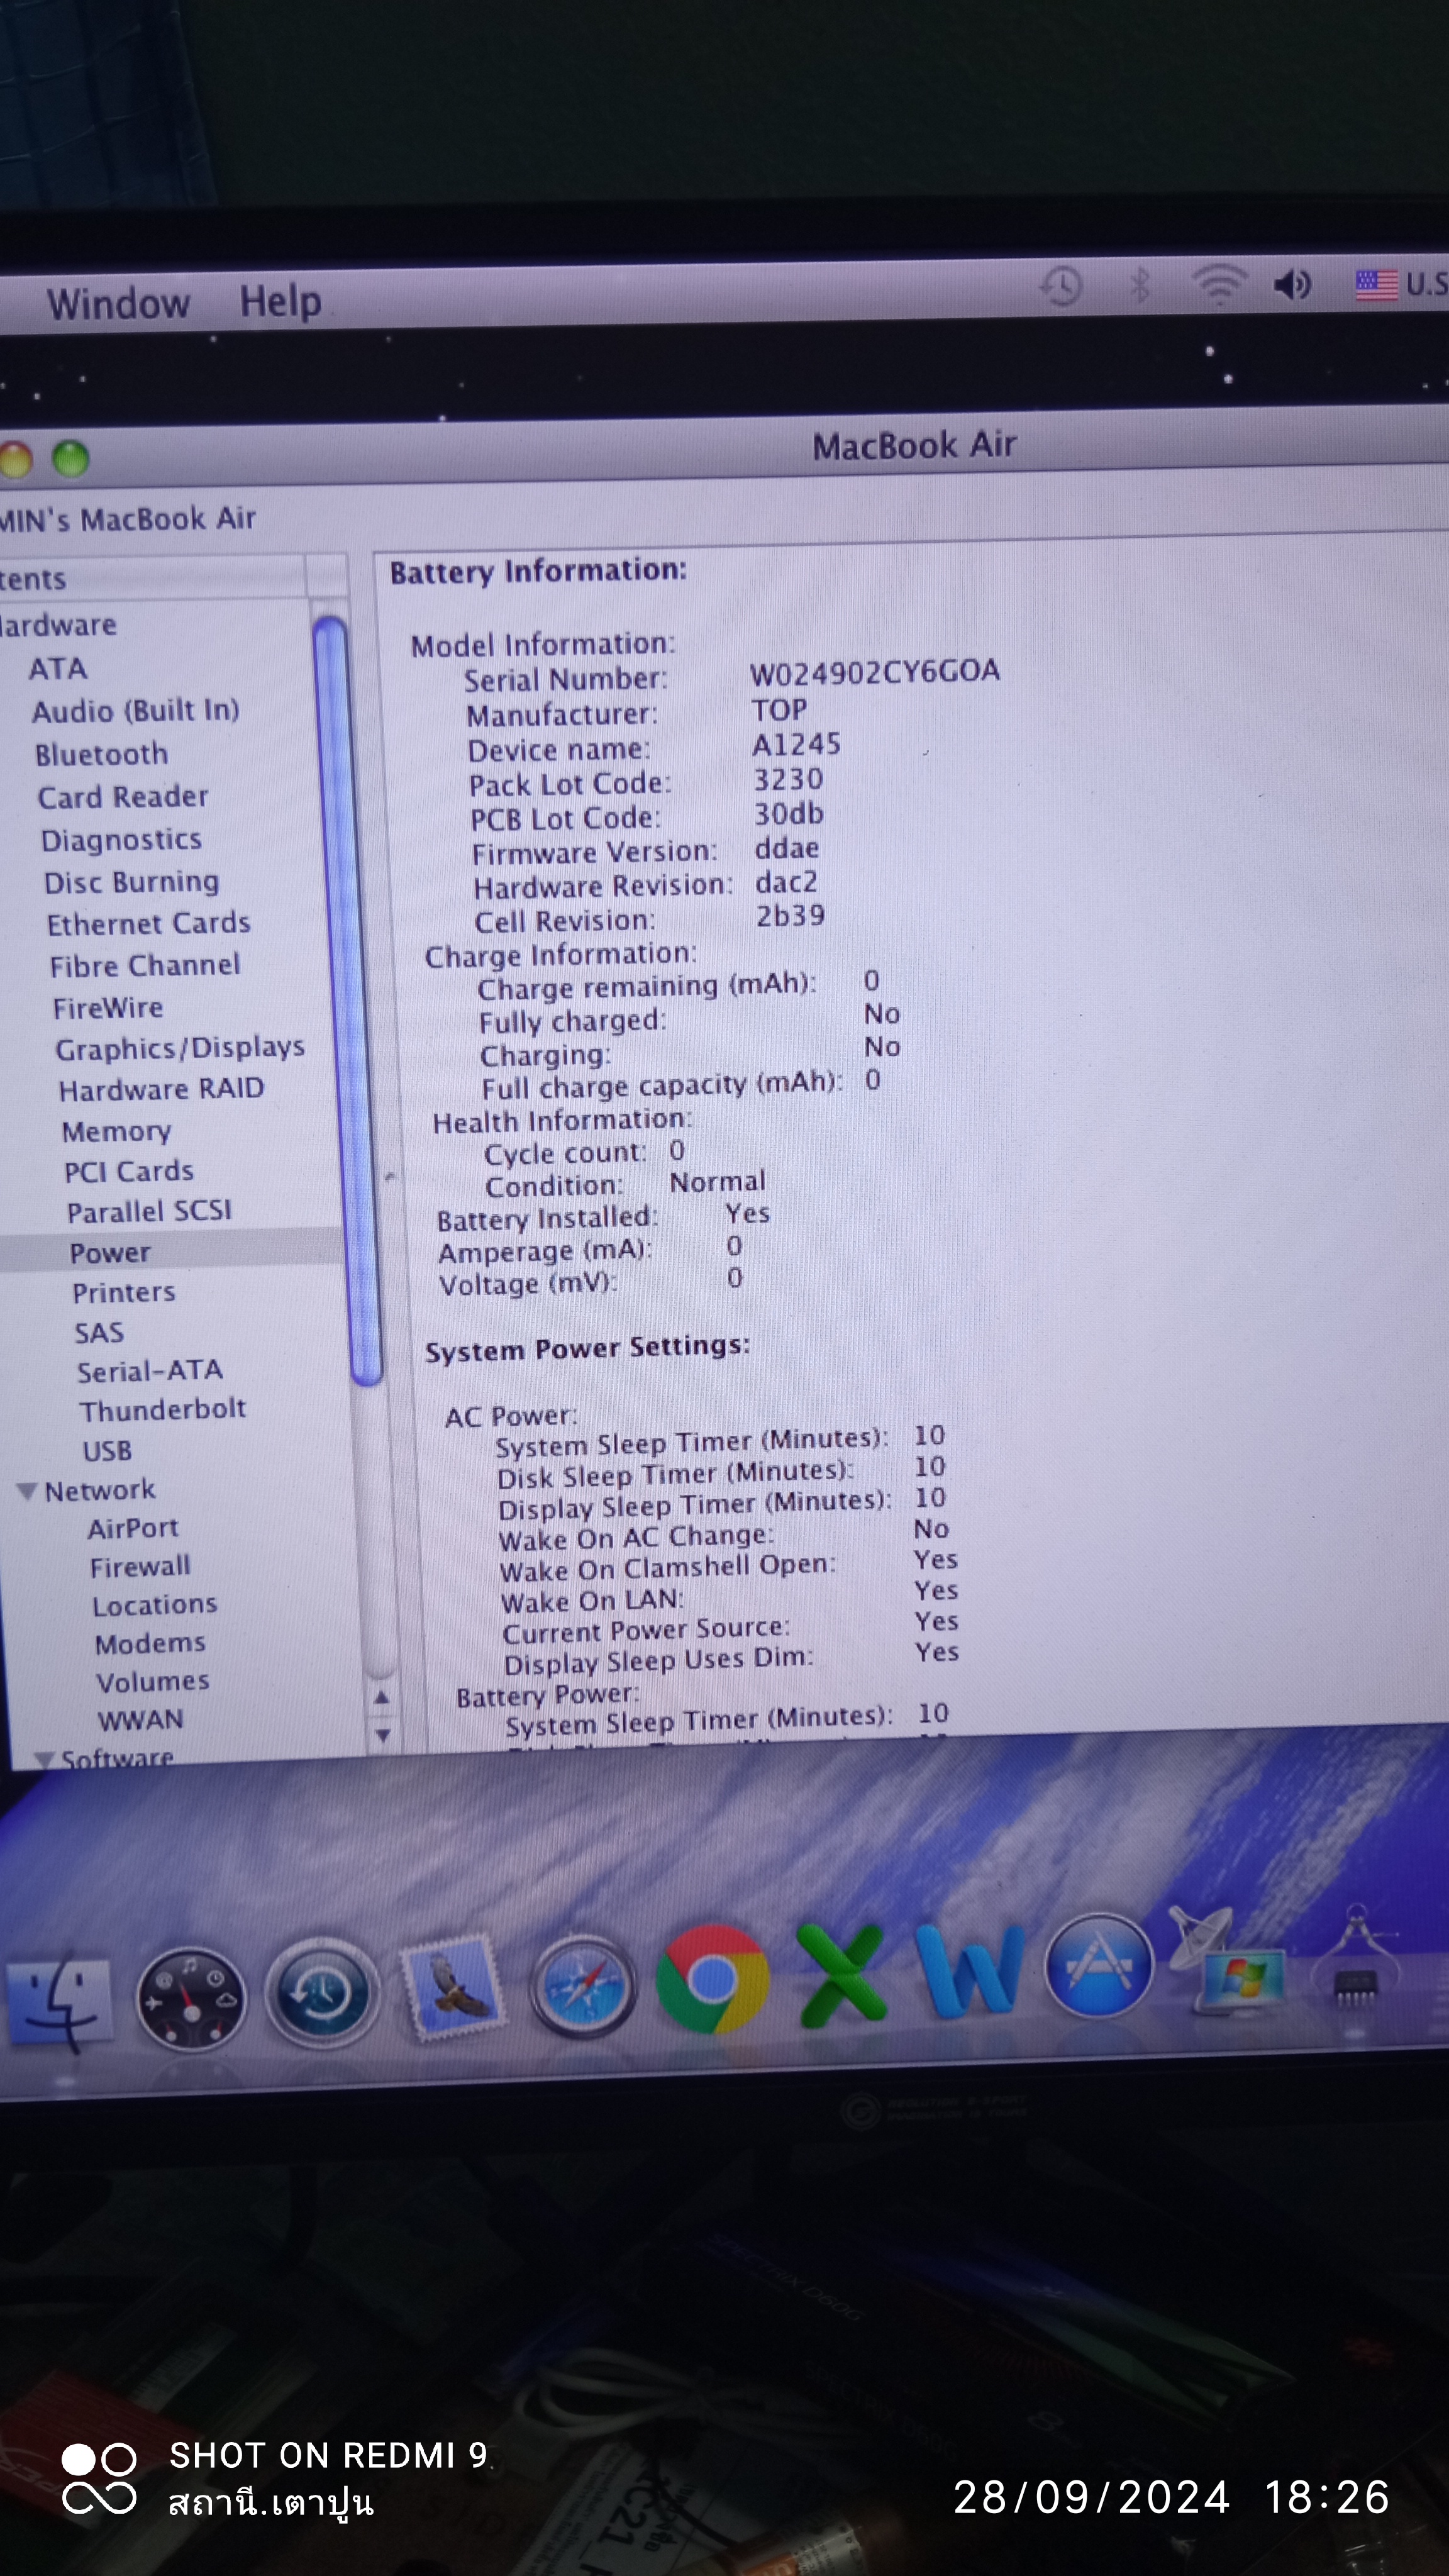The height and width of the screenshot is (2576, 1449).
Task: Select Memory in sidebar
Action: [116, 1131]
